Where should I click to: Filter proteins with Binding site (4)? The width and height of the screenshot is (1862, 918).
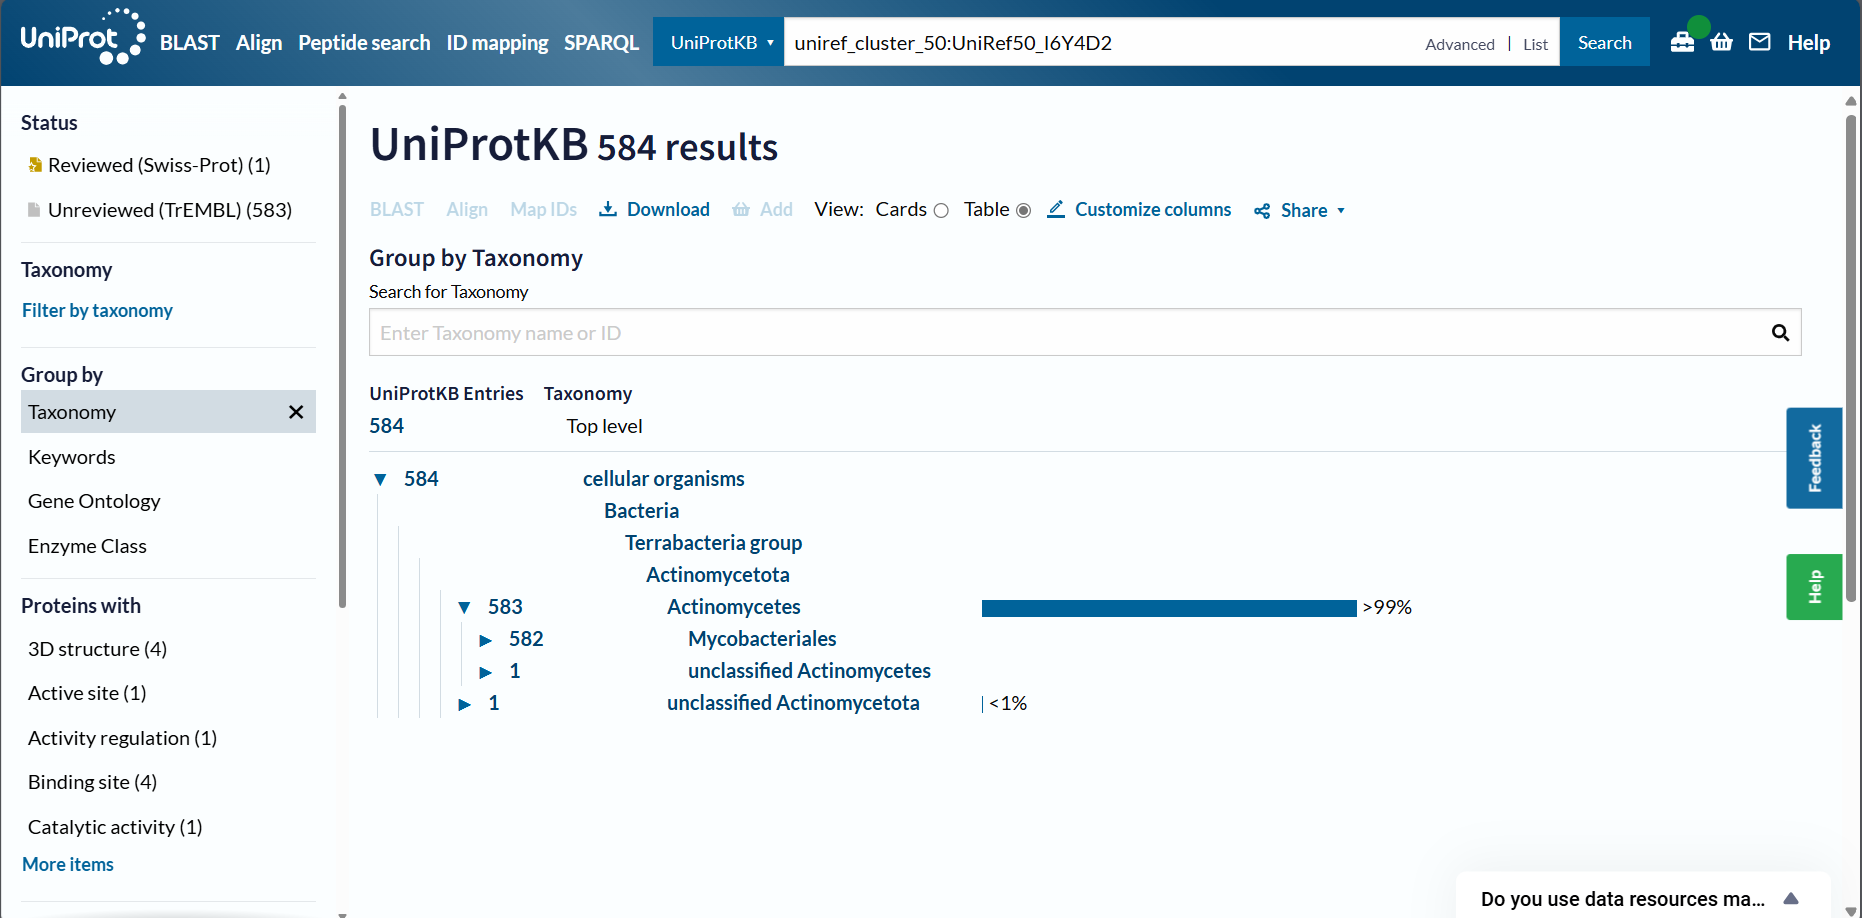pyautogui.click(x=92, y=782)
